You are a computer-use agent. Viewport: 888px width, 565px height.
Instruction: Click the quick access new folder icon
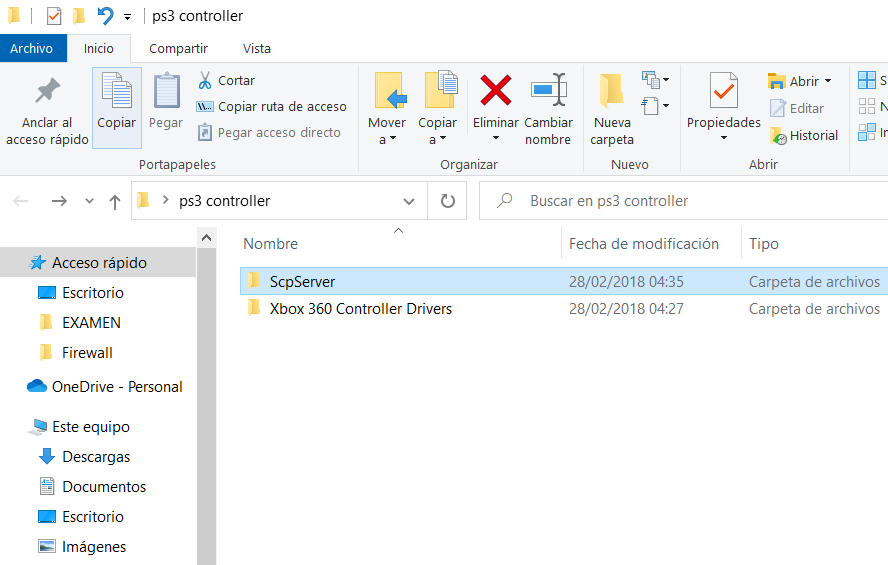[79, 16]
